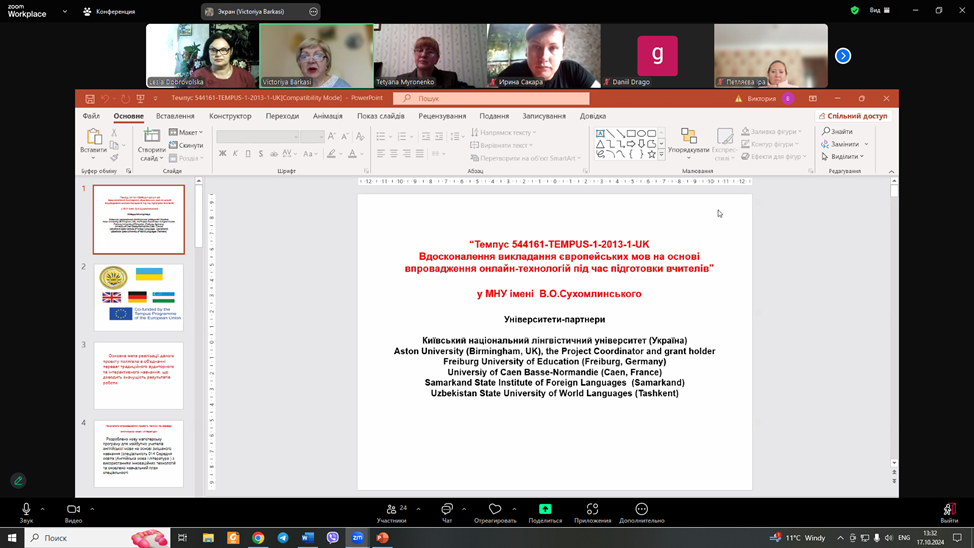Switch to the 'Вставлення' ribbon tab
Viewport: 974px width, 548px height.
tap(175, 116)
